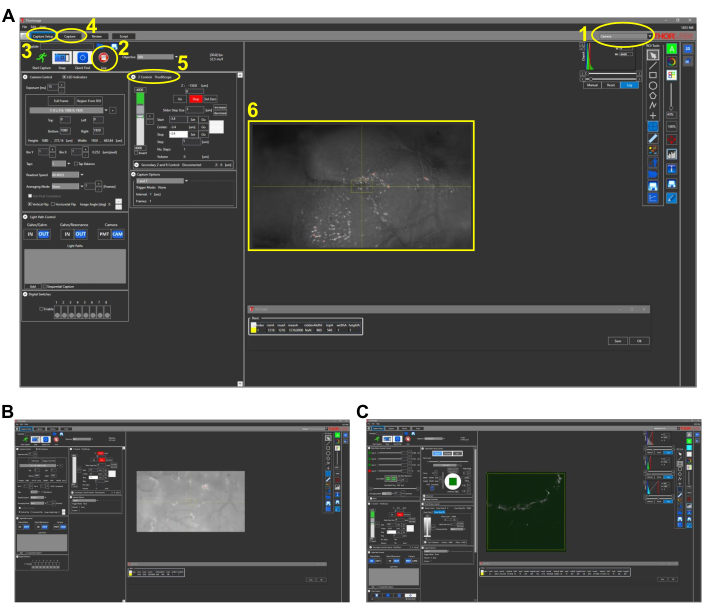Click the Set Zero button
Image resolution: width=704 pixels, height=615 pixels.
click(x=211, y=99)
